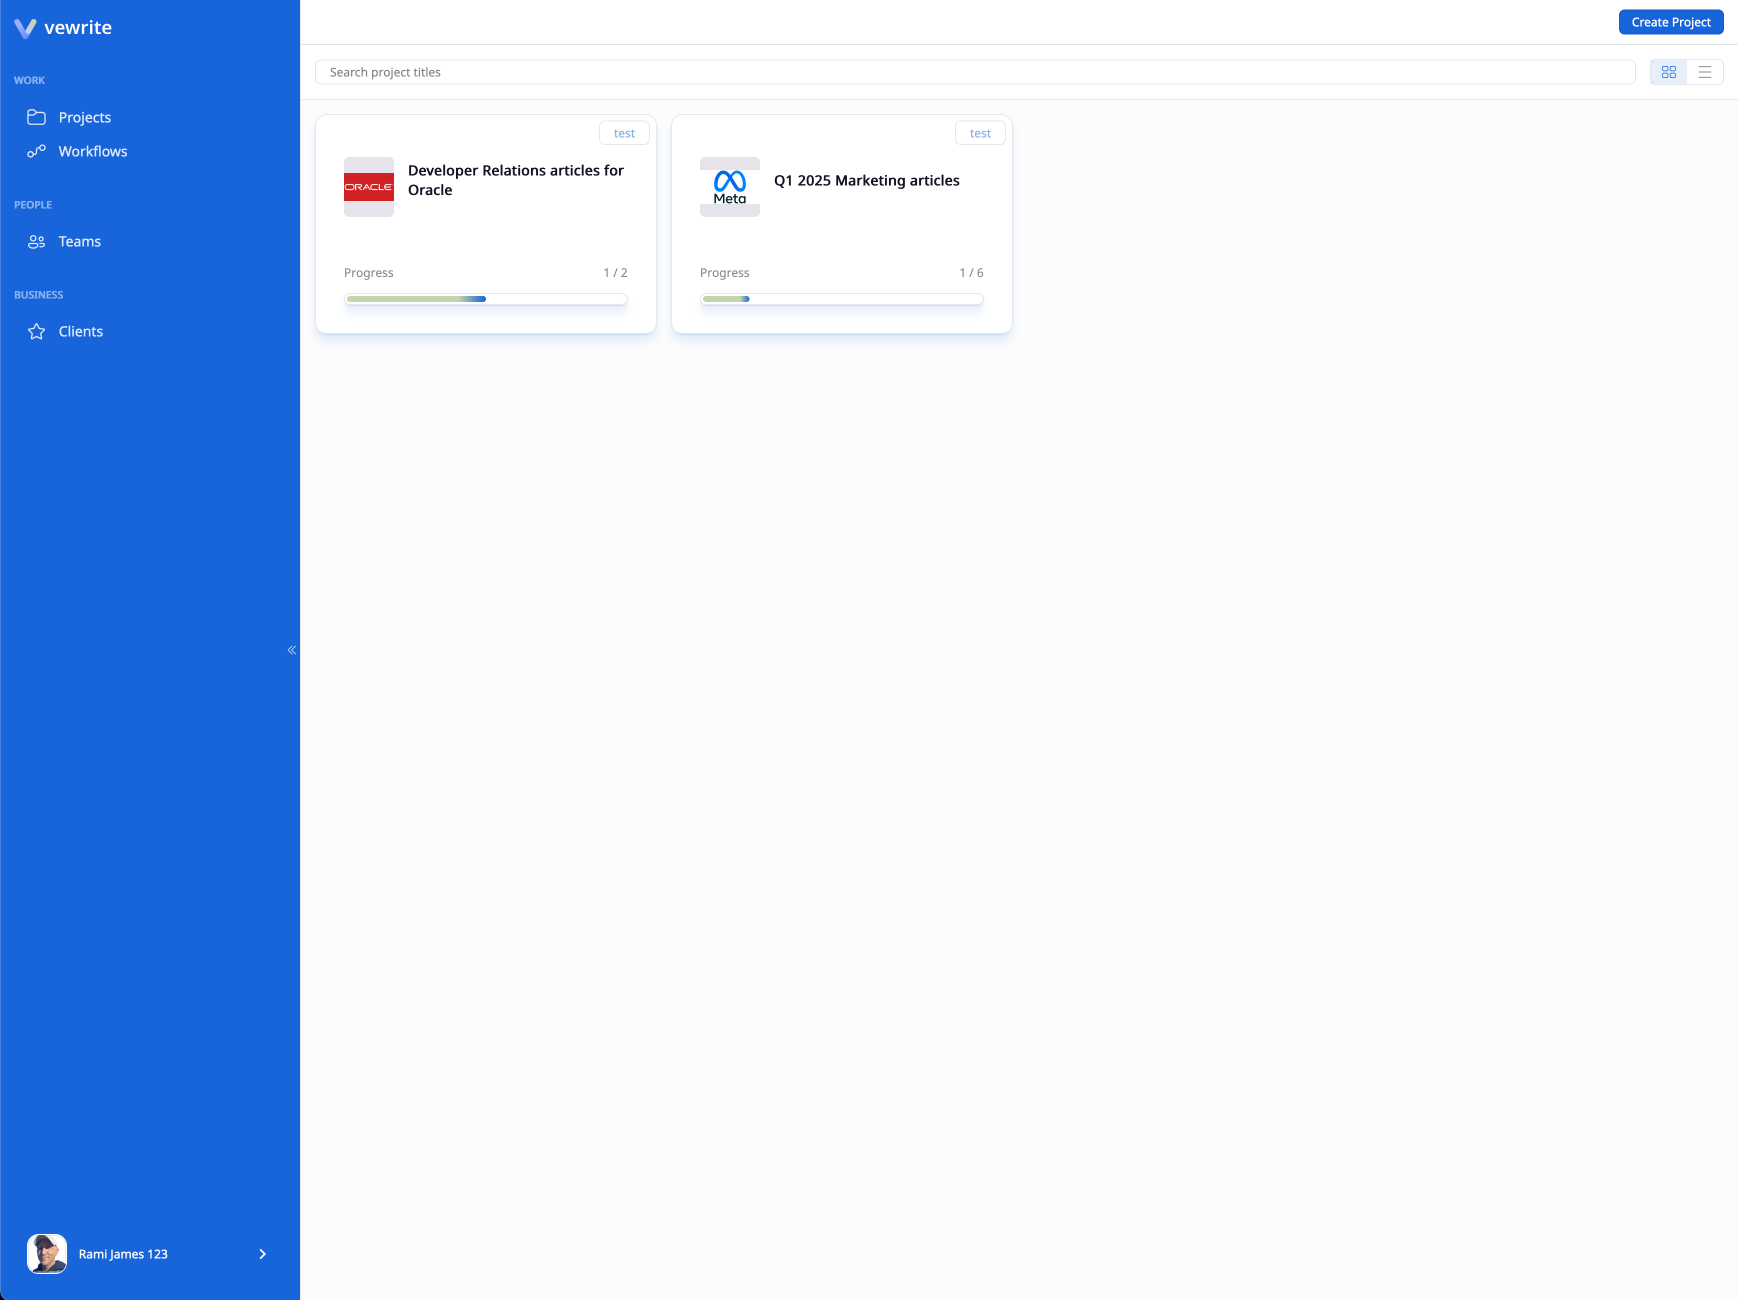Viewport: 1738px width, 1300px height.
Task: Expand user menu chevron next to Rami James
Action: point(263,1254)
